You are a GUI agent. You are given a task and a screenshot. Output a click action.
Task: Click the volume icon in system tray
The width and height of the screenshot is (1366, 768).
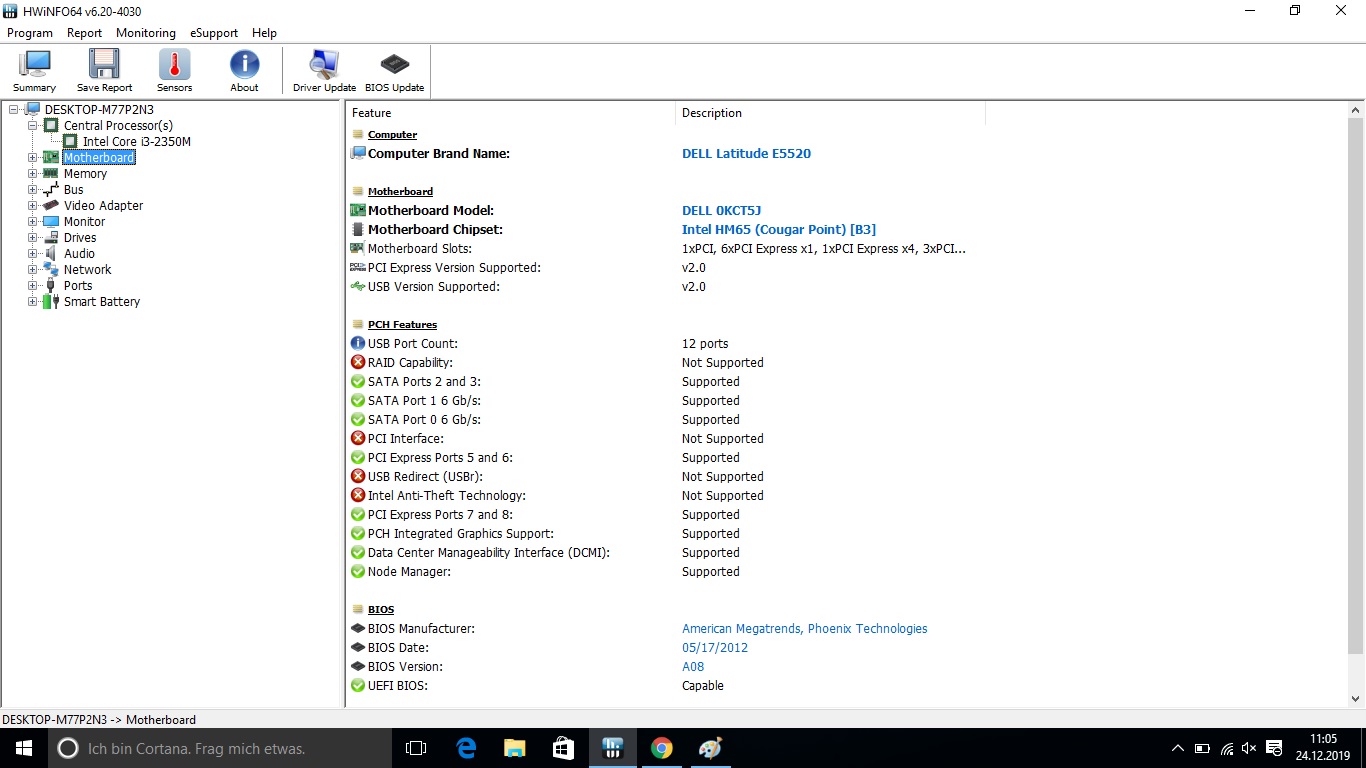click(x=1249, y=748)
